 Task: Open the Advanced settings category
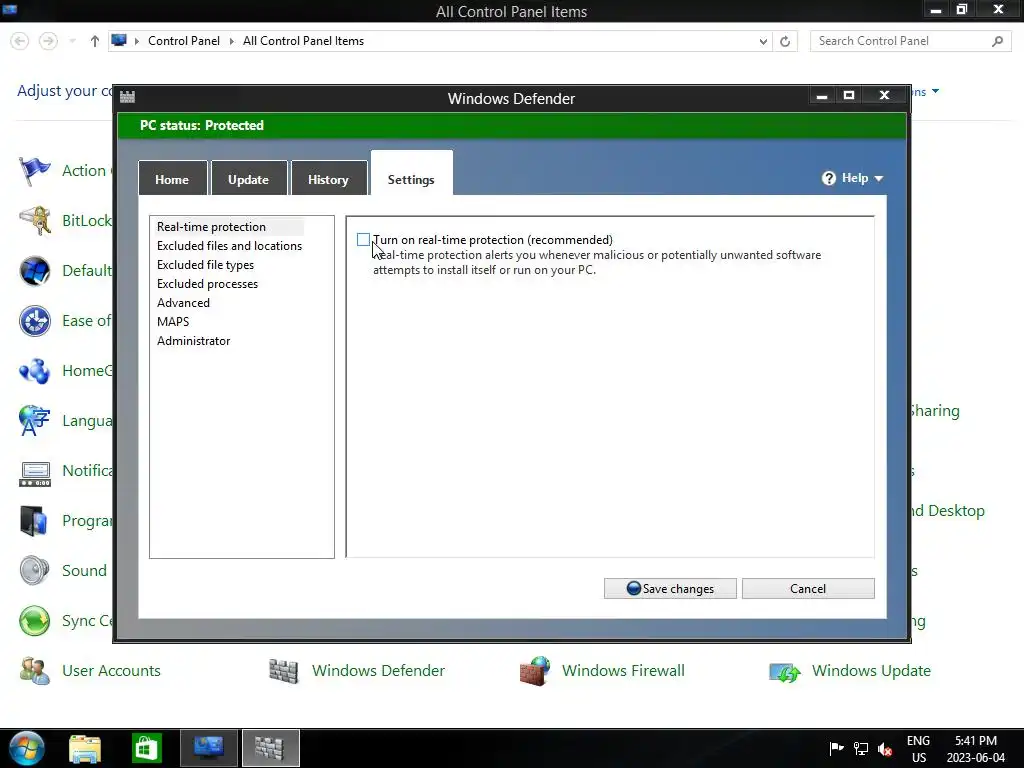click(183, 302)
